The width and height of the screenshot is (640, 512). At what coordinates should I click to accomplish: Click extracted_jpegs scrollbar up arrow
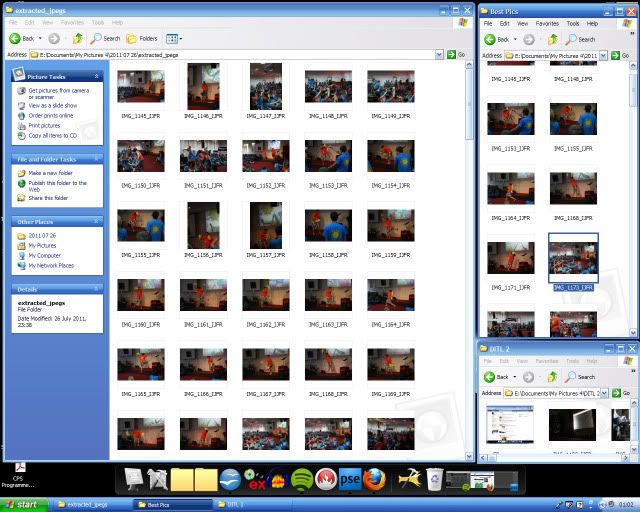469,65
